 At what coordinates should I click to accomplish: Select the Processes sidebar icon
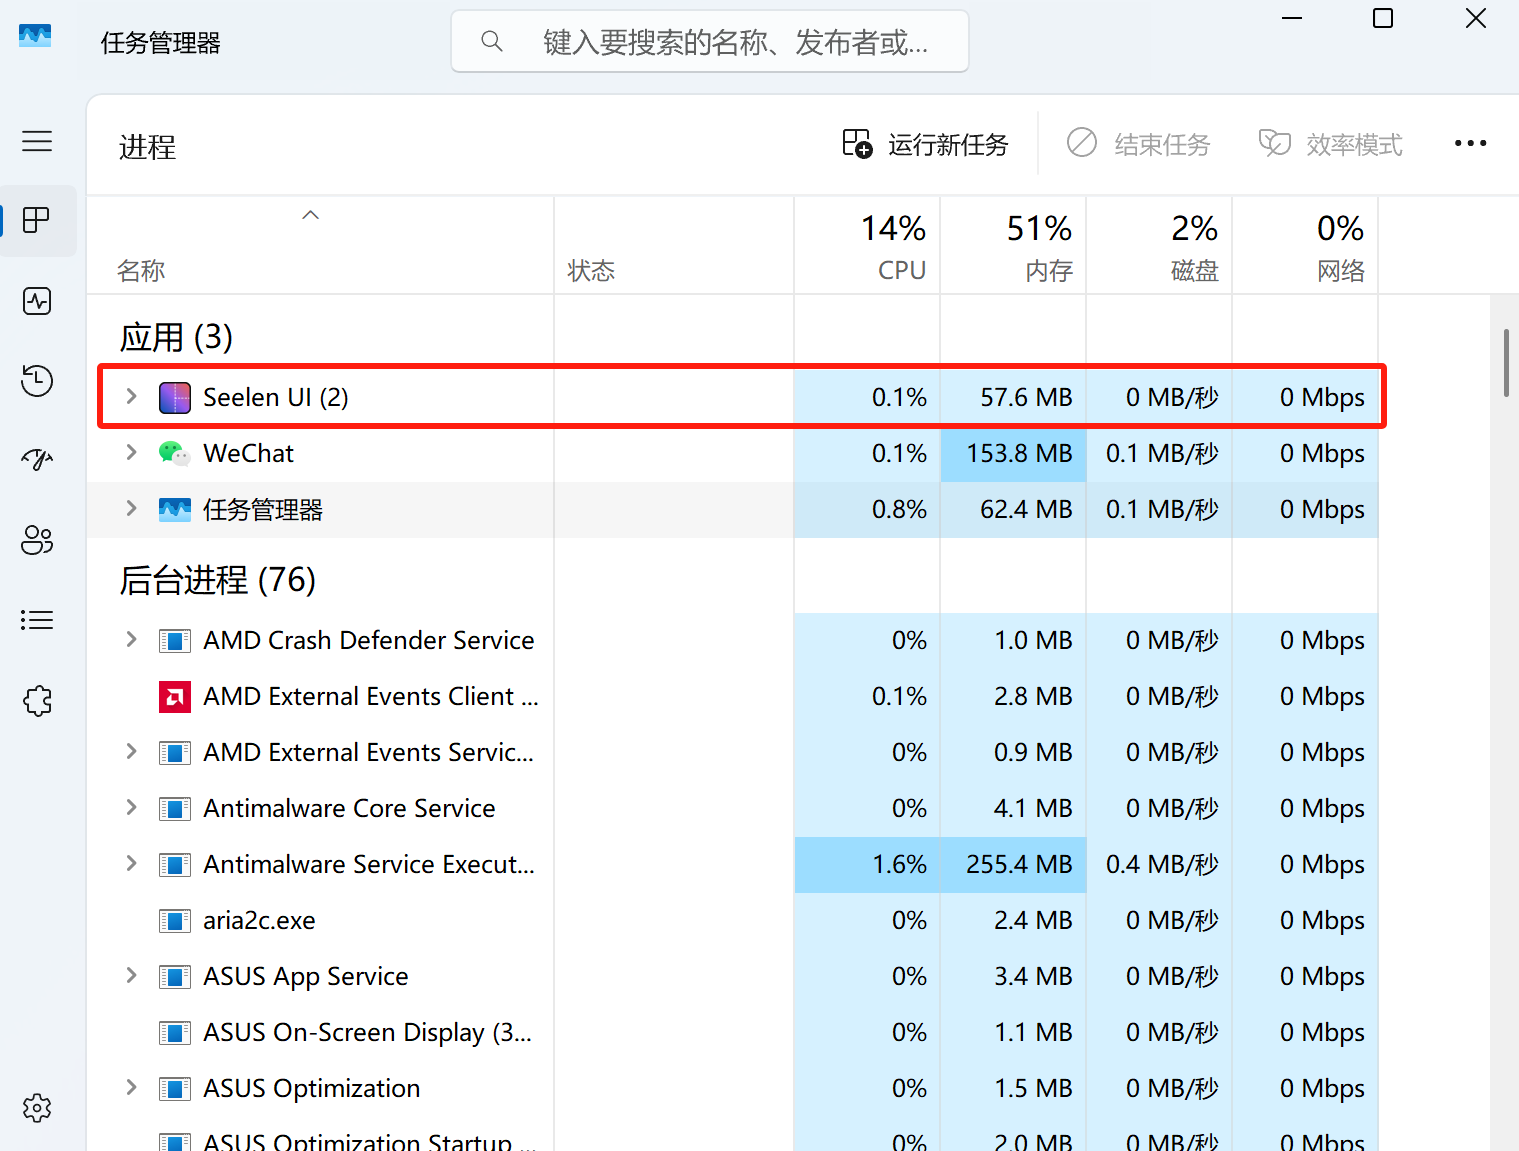[37, 220]
